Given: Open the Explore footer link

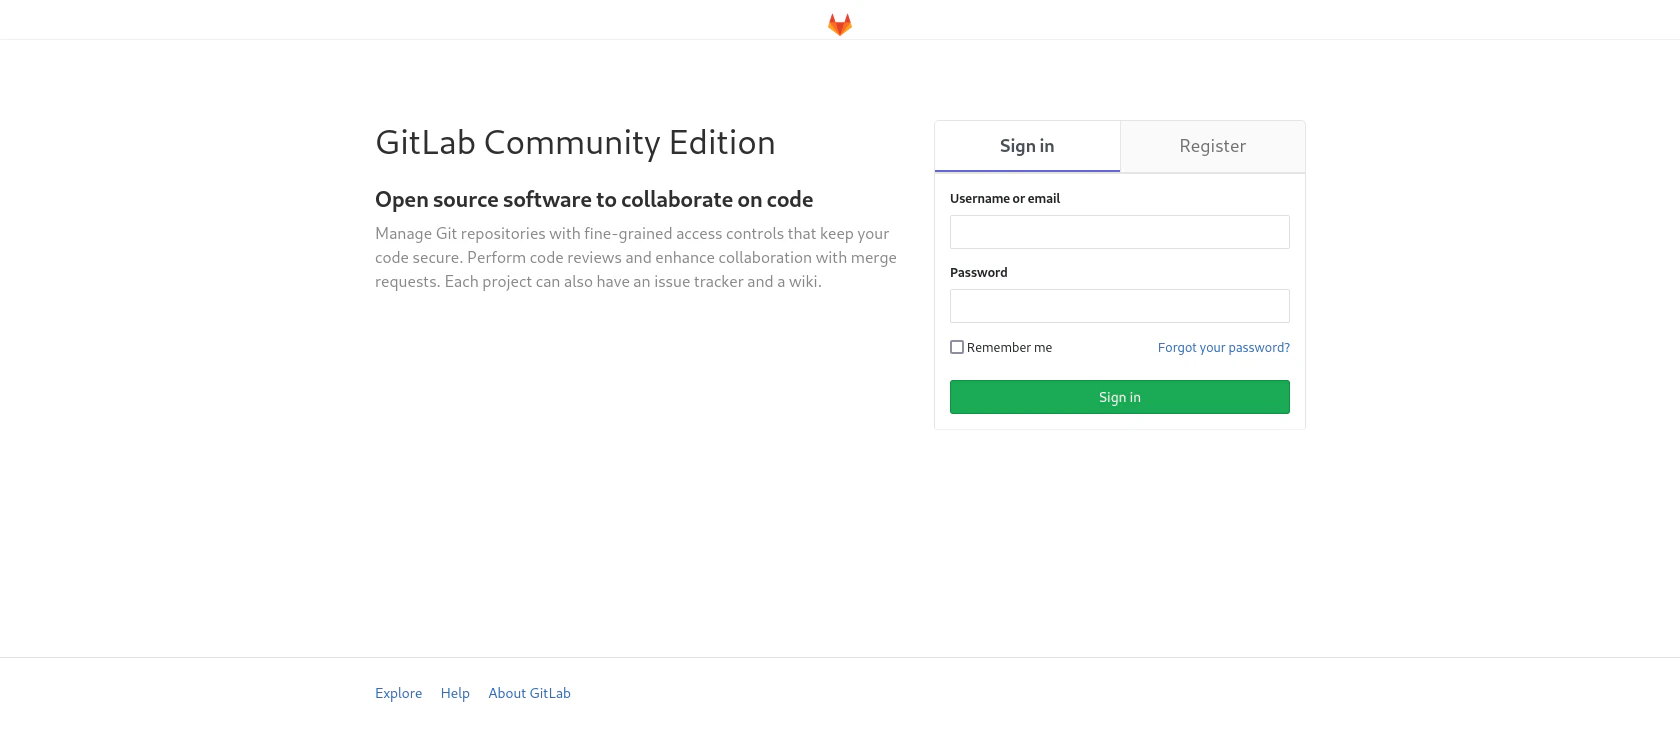Looking at the screenshot, I should pyautogui.click(x=398, y=693).
